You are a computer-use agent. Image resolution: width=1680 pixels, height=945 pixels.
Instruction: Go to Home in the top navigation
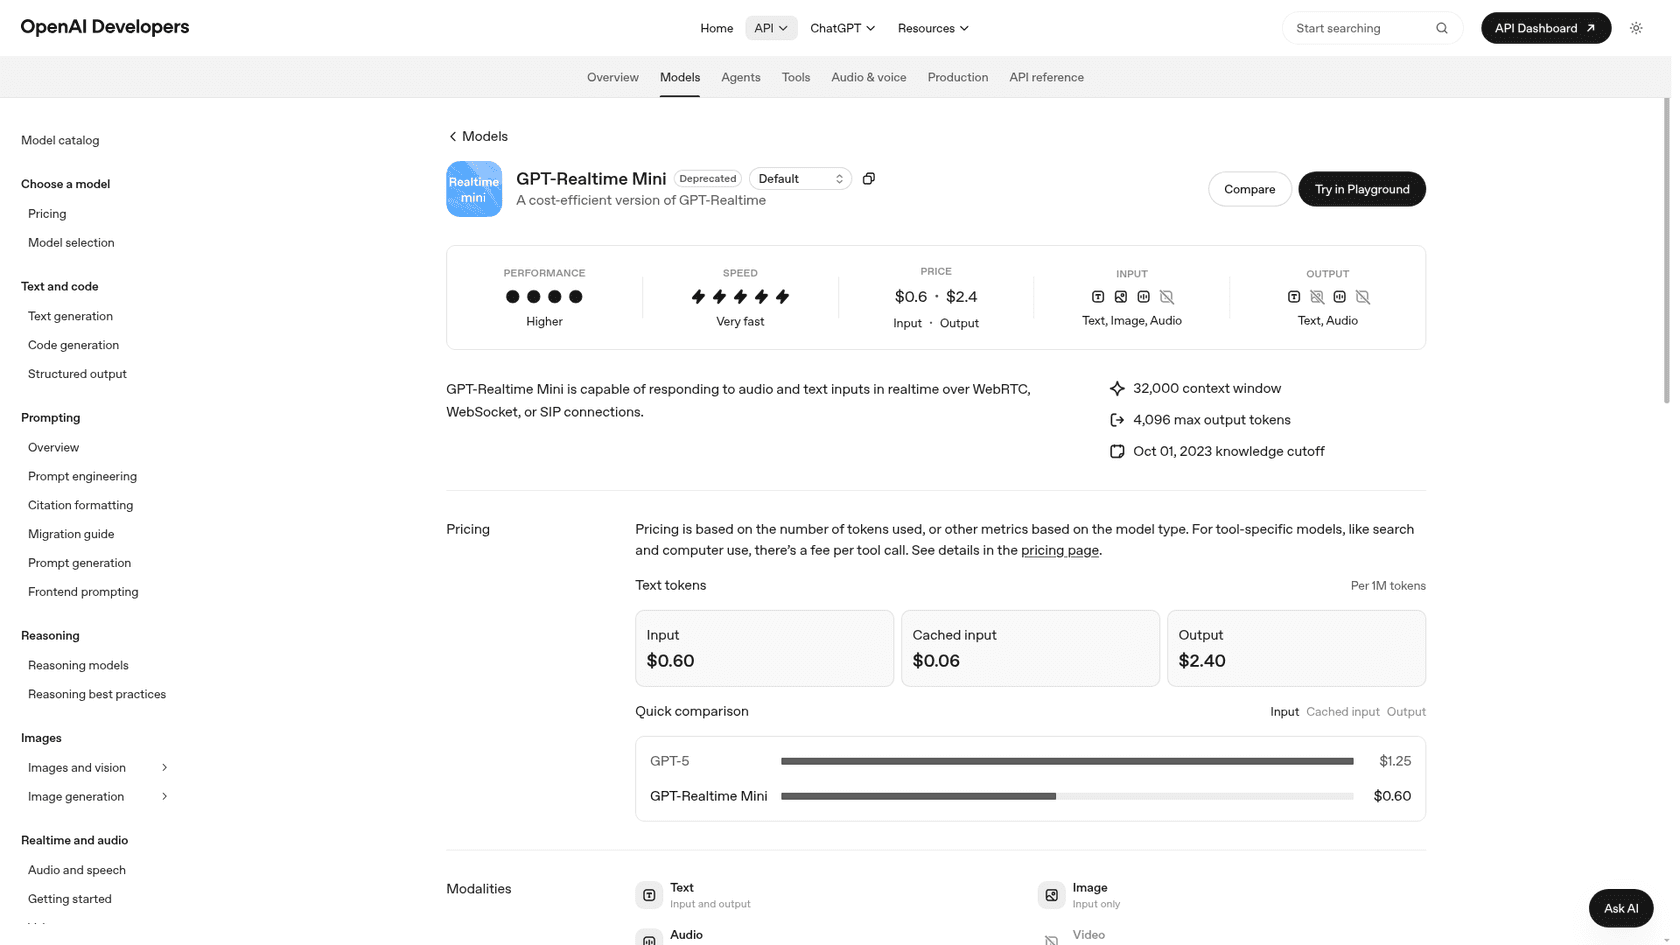point(716,28)
